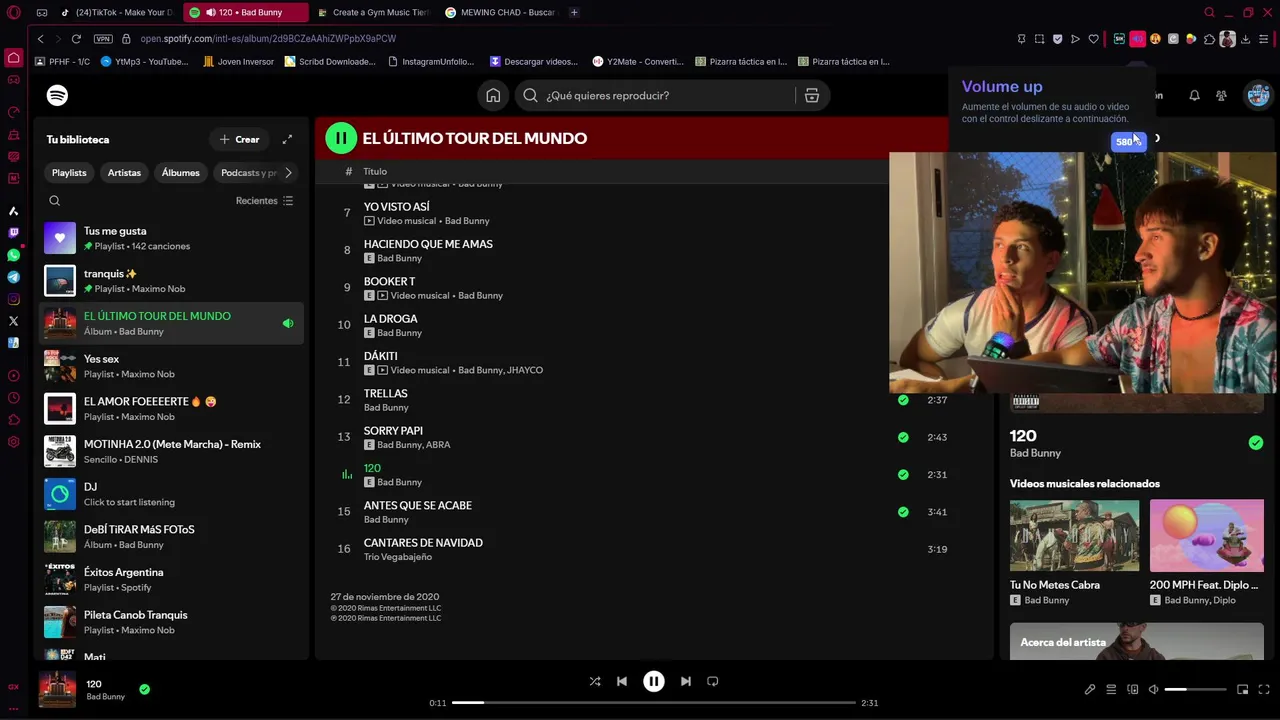
Task: Open DJ item in library
Action: point(172,494)
